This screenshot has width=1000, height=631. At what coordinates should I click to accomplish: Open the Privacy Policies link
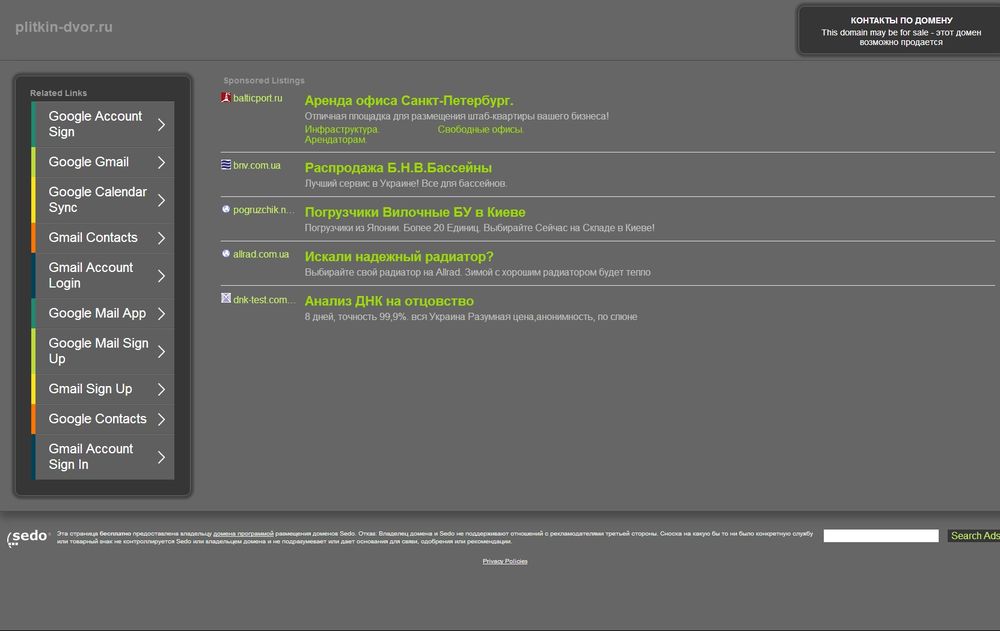tap(505, 561)
